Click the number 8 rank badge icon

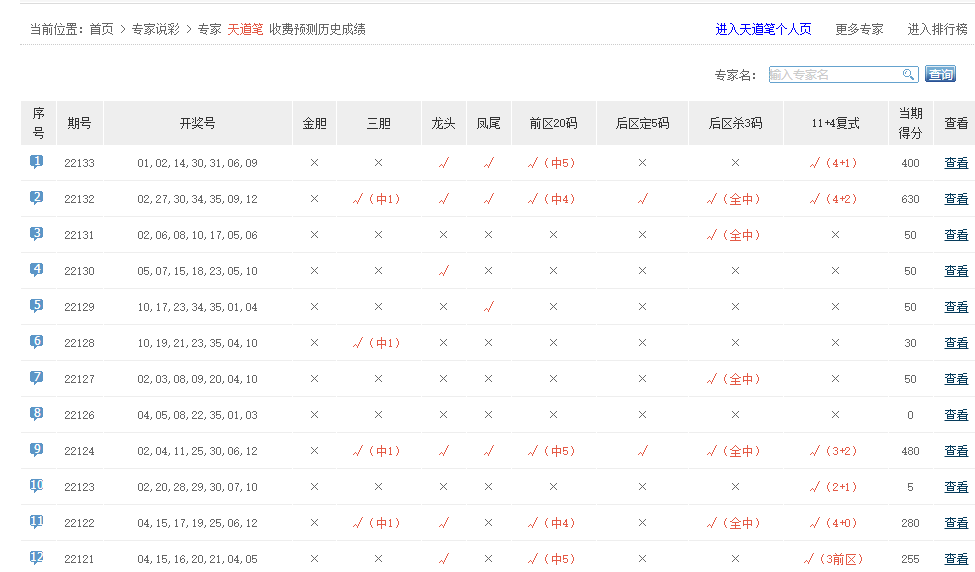[x=37, y=414]
